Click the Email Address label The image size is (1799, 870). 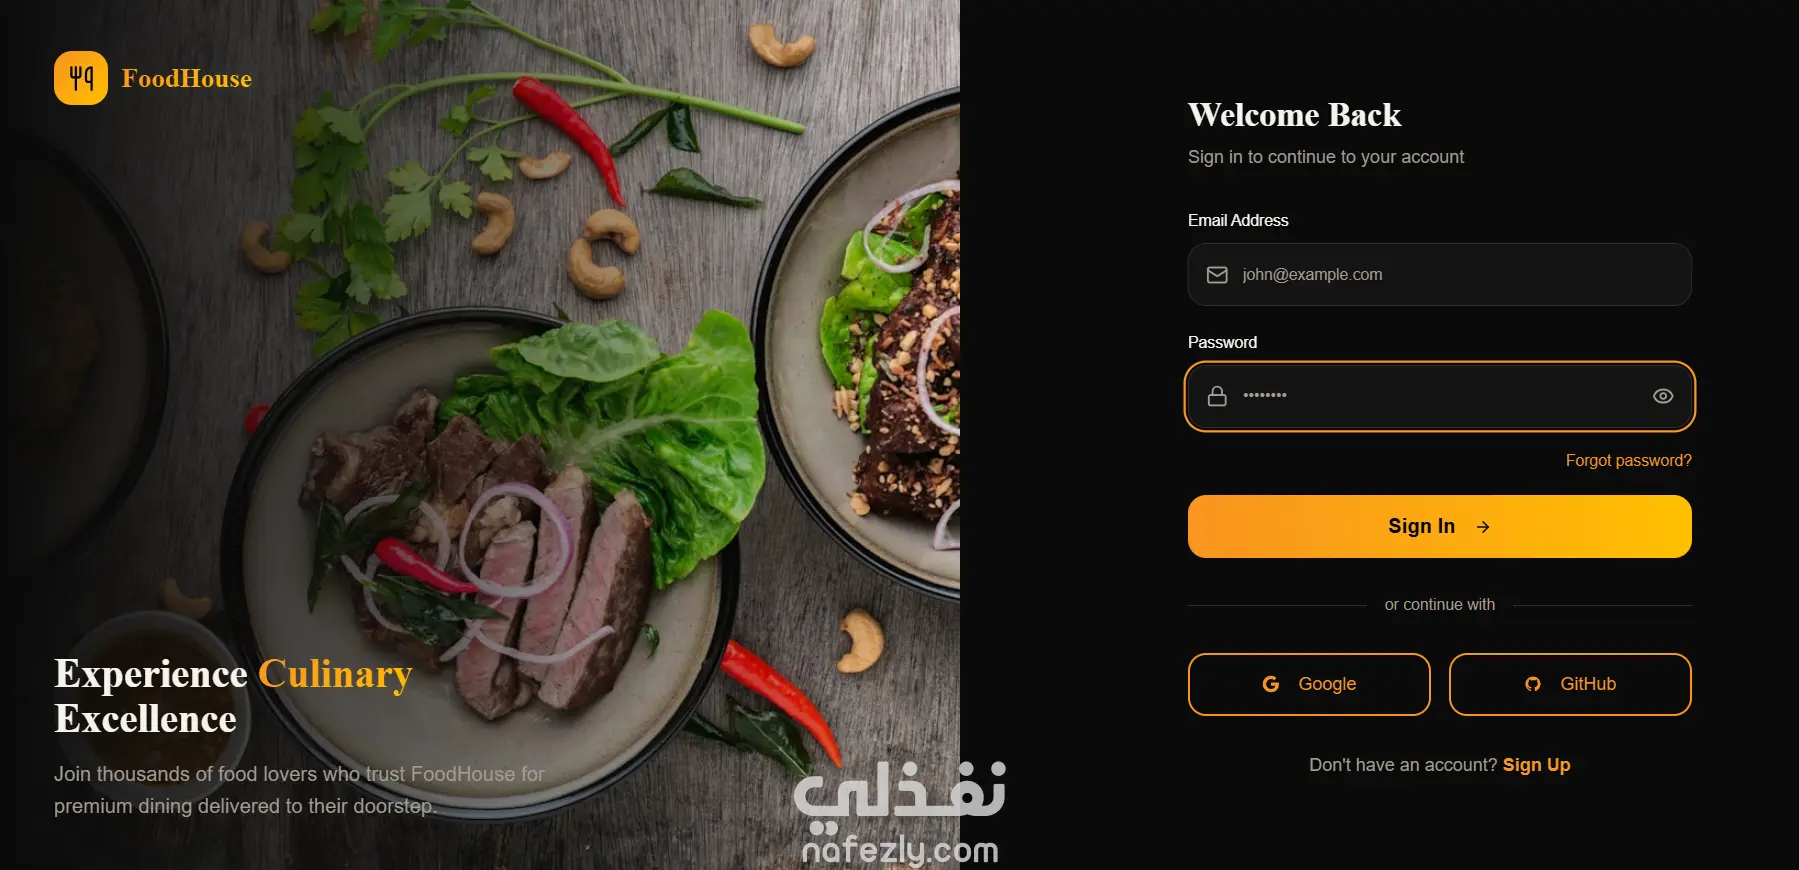[1238, 220]
